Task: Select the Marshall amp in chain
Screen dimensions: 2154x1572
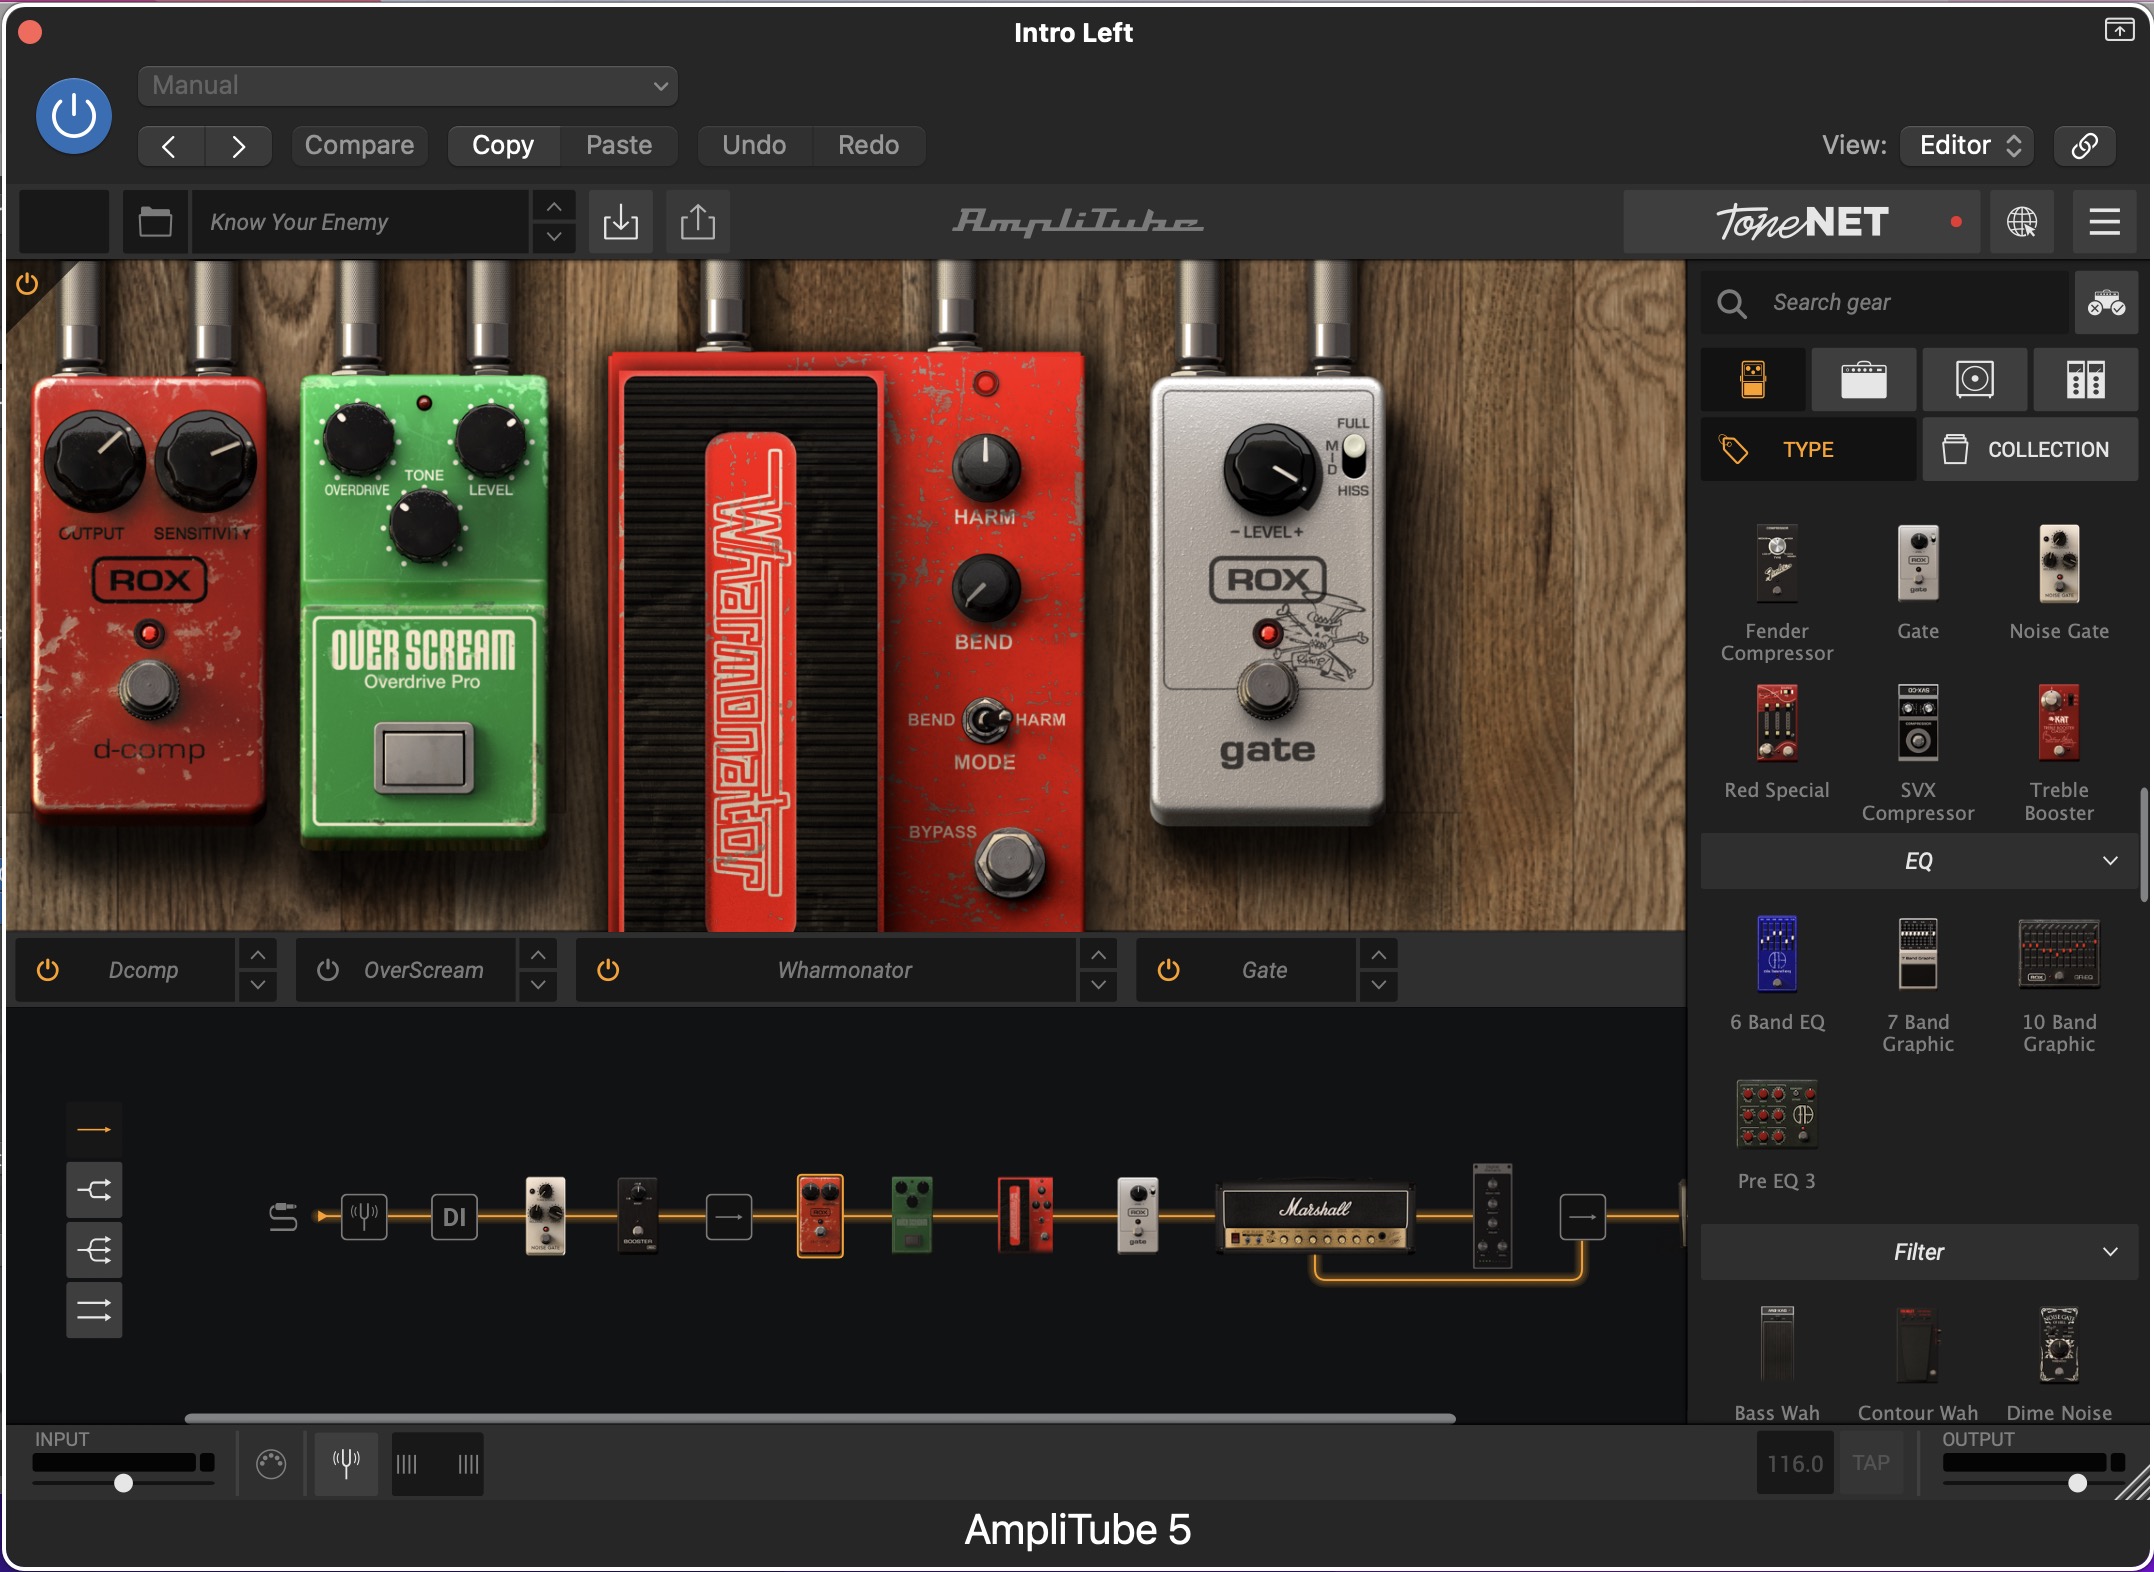Action: pyautogui.click(x=1315, y=1216)
